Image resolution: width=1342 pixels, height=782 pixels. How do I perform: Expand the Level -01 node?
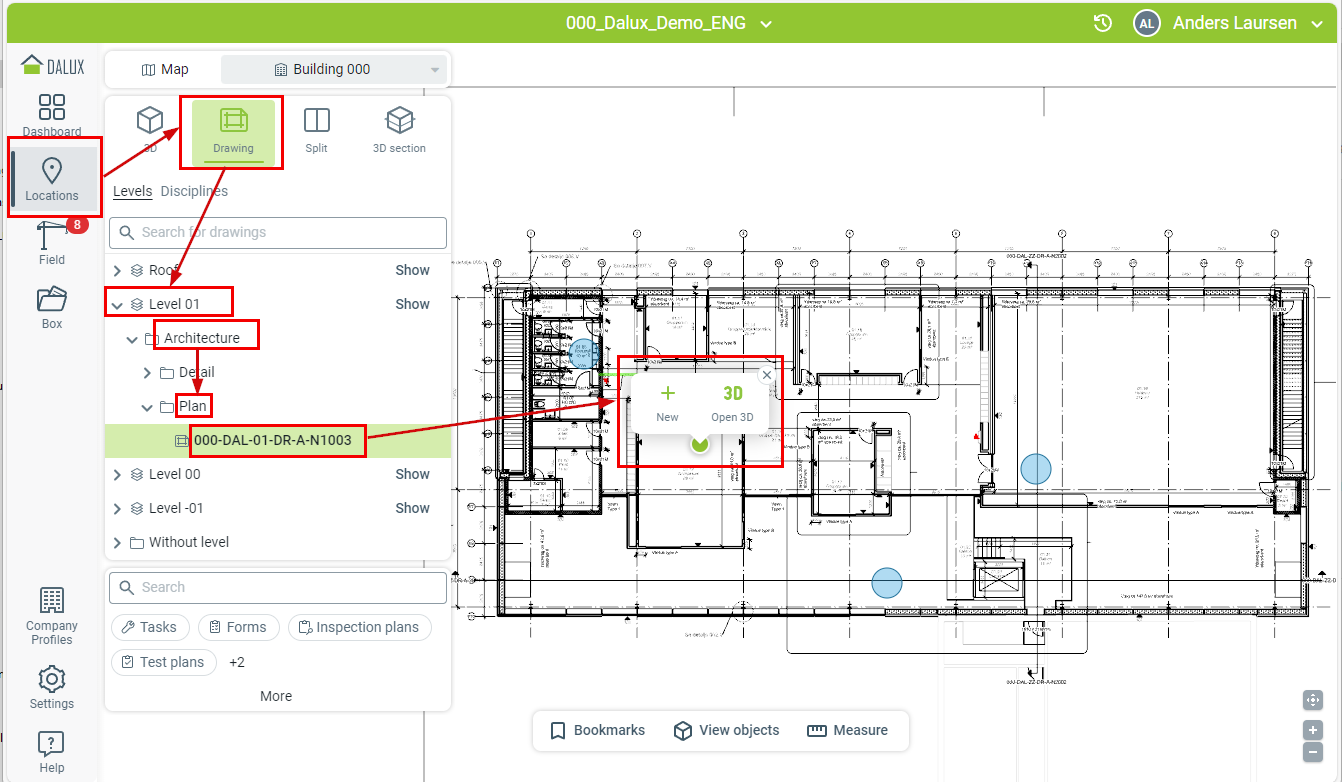point(117,508)
